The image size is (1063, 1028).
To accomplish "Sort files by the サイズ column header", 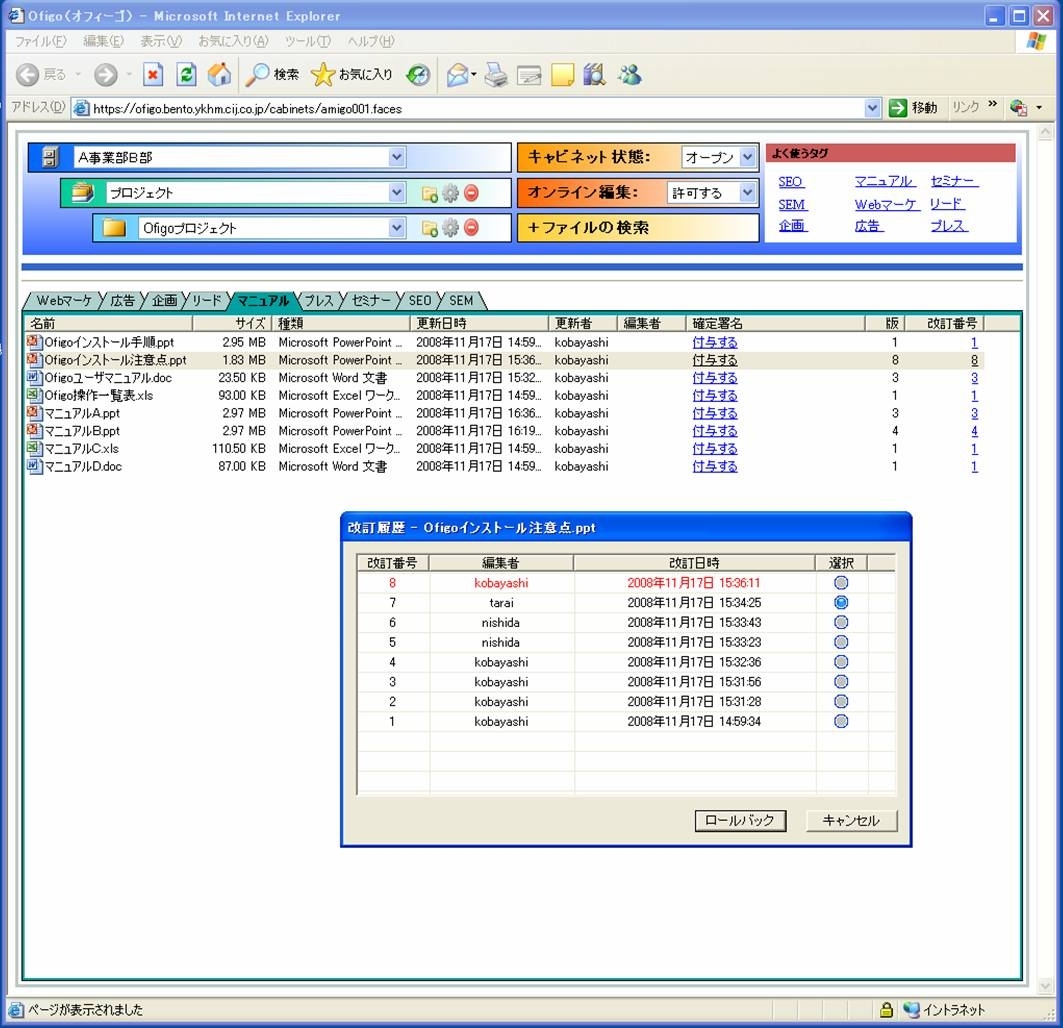I will point(232,323).
